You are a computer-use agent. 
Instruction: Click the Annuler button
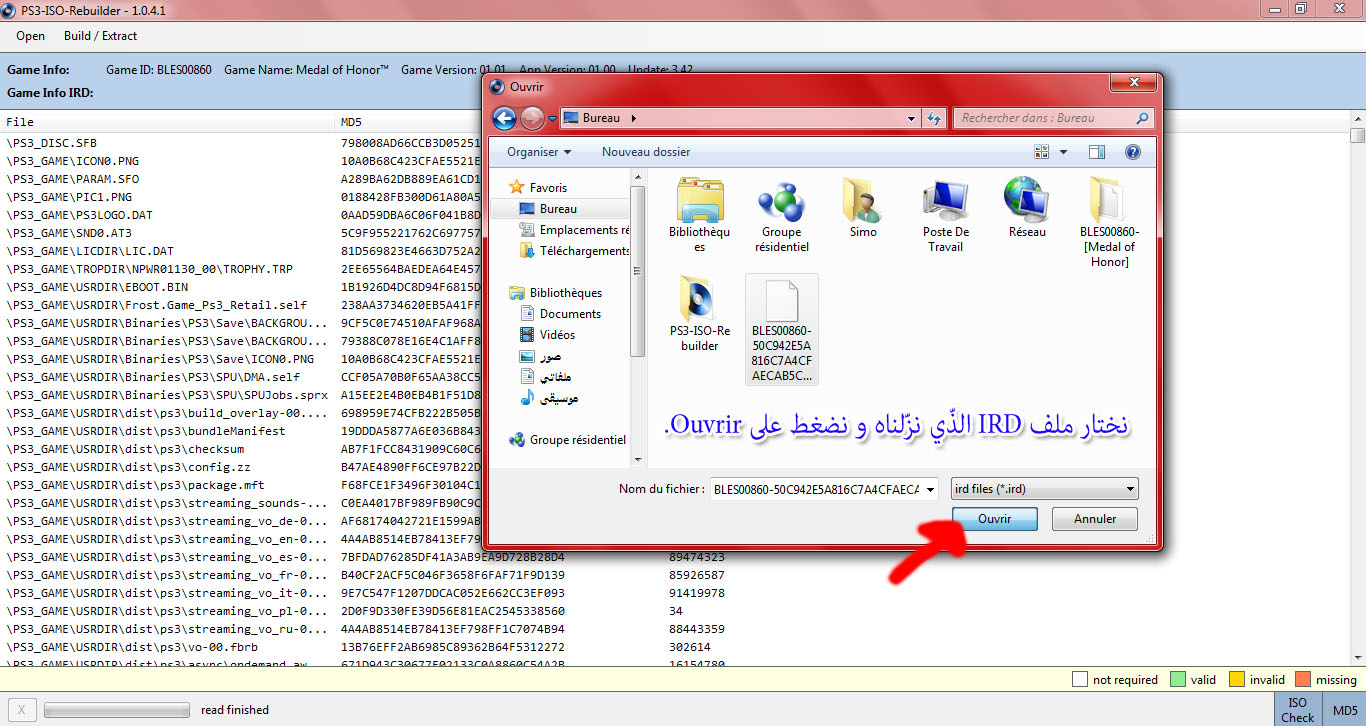[1095, 519]
